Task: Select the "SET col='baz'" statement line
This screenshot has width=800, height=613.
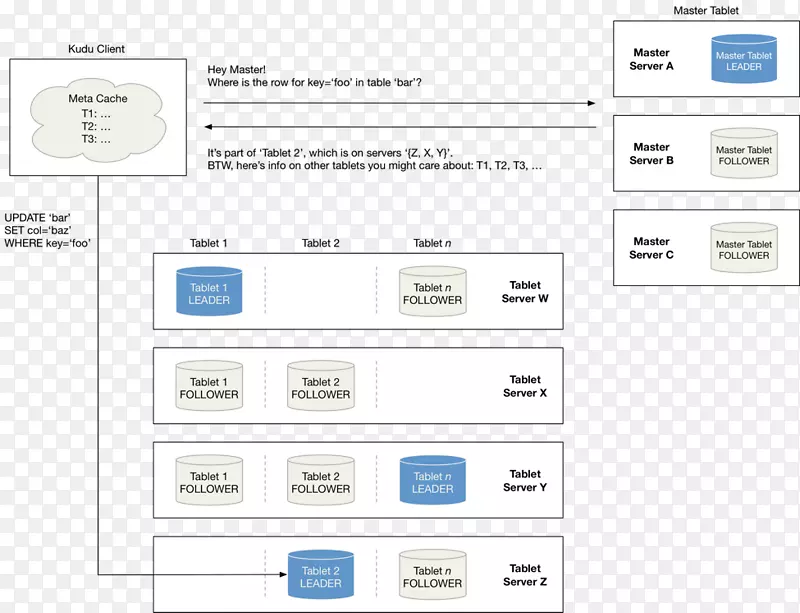Action: [x=38, y=231]
